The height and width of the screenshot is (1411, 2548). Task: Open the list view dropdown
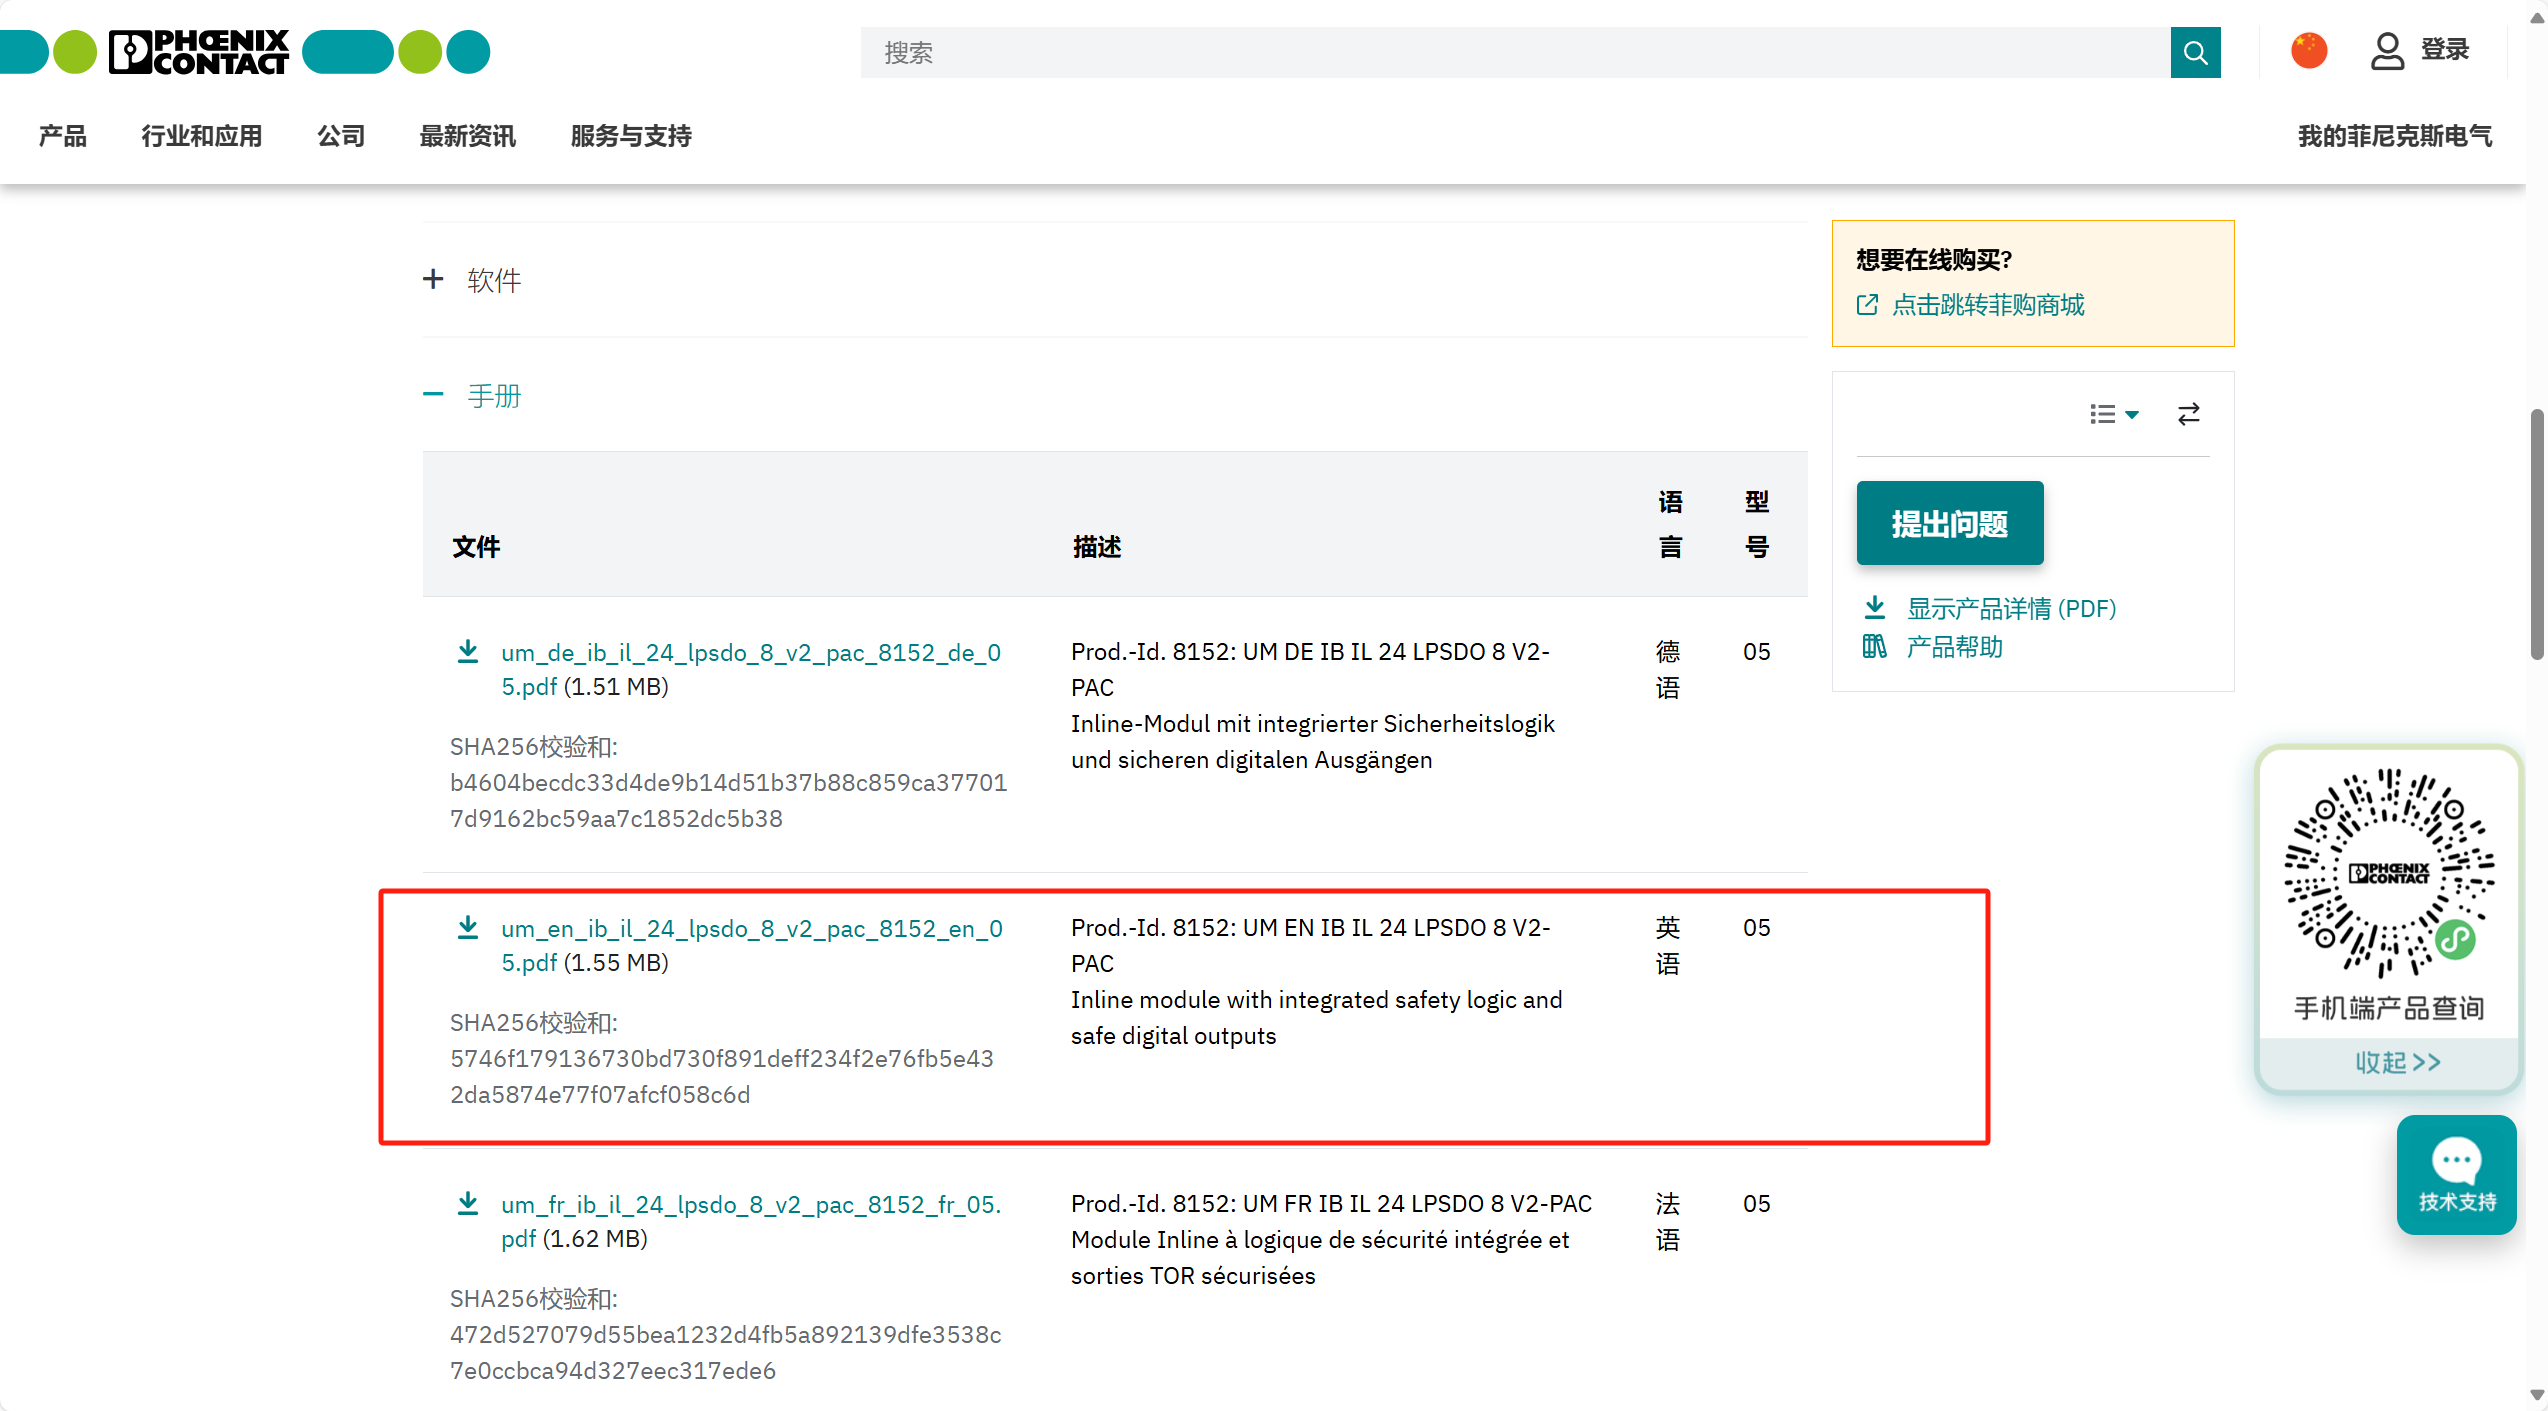point(2113,414)
